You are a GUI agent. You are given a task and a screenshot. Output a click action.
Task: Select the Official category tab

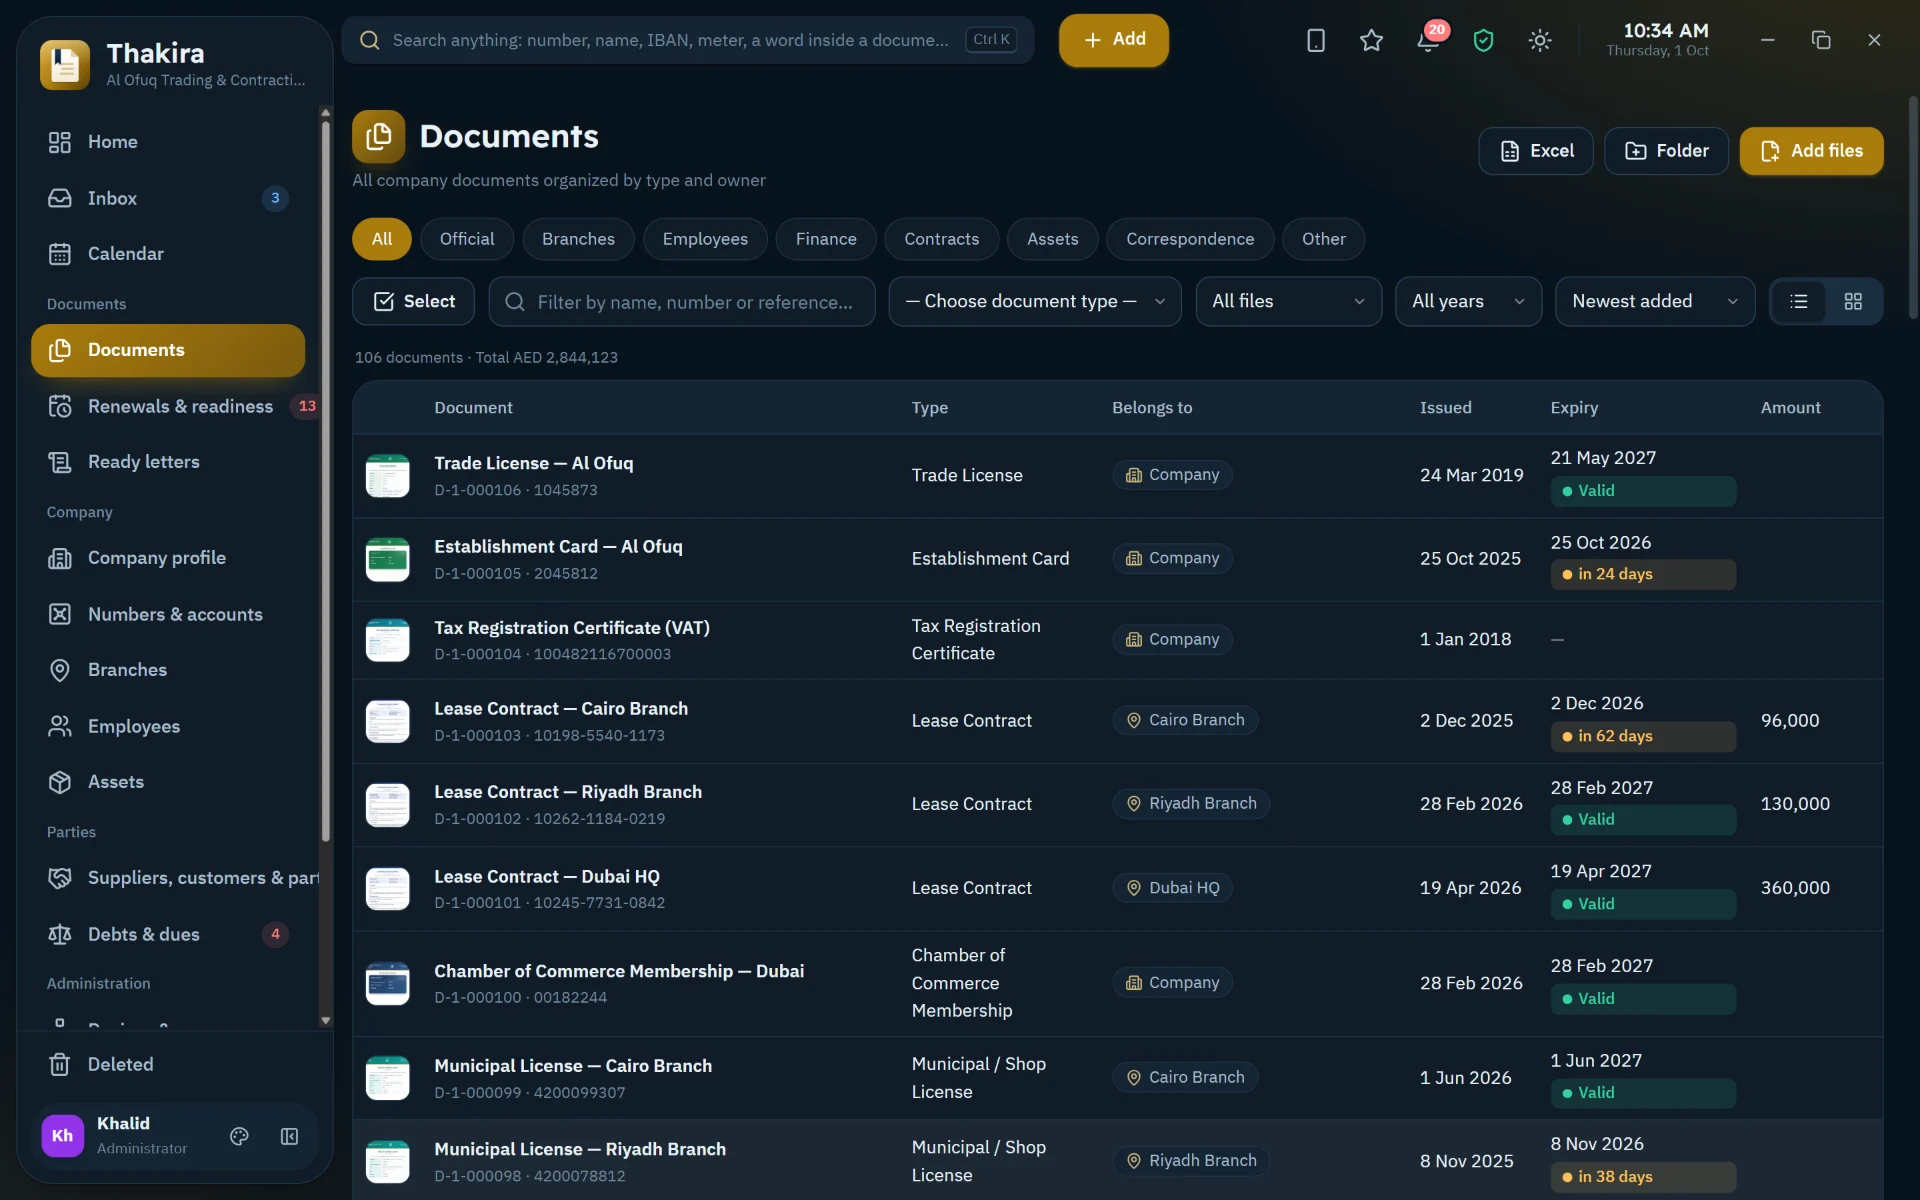tap(467, 239)
